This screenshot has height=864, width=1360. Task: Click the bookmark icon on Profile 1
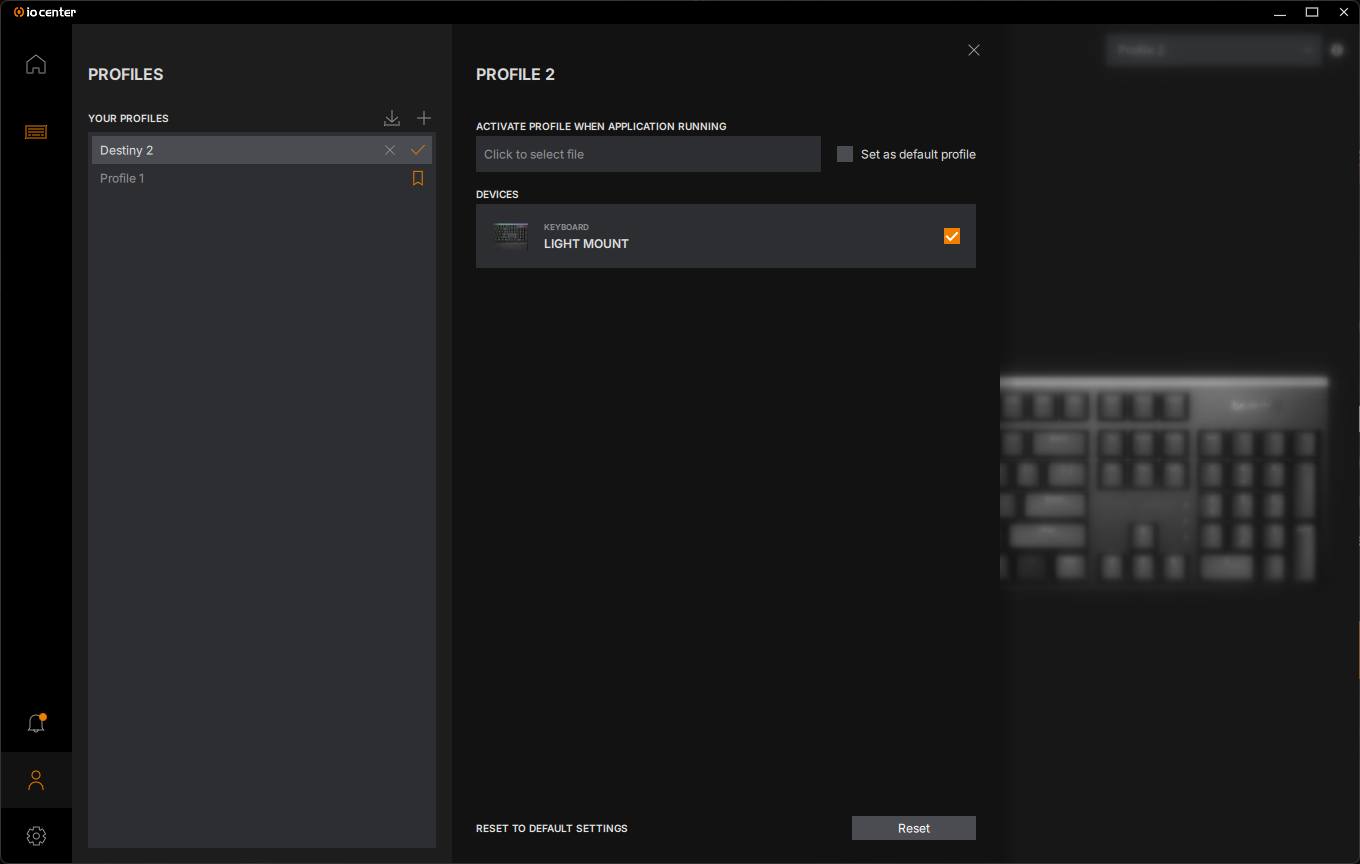point(418,178)
